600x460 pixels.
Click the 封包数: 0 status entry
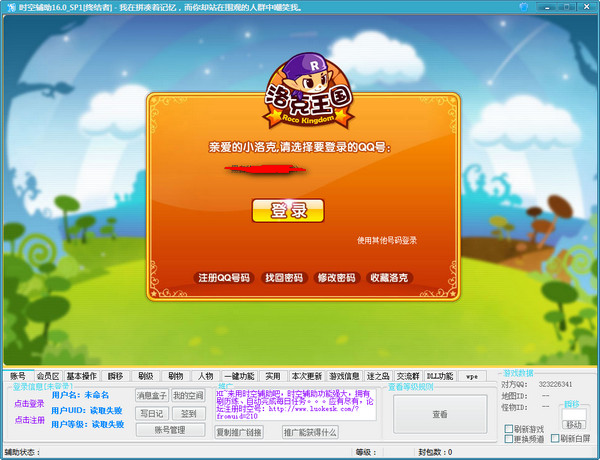click(x=435, y=452)
